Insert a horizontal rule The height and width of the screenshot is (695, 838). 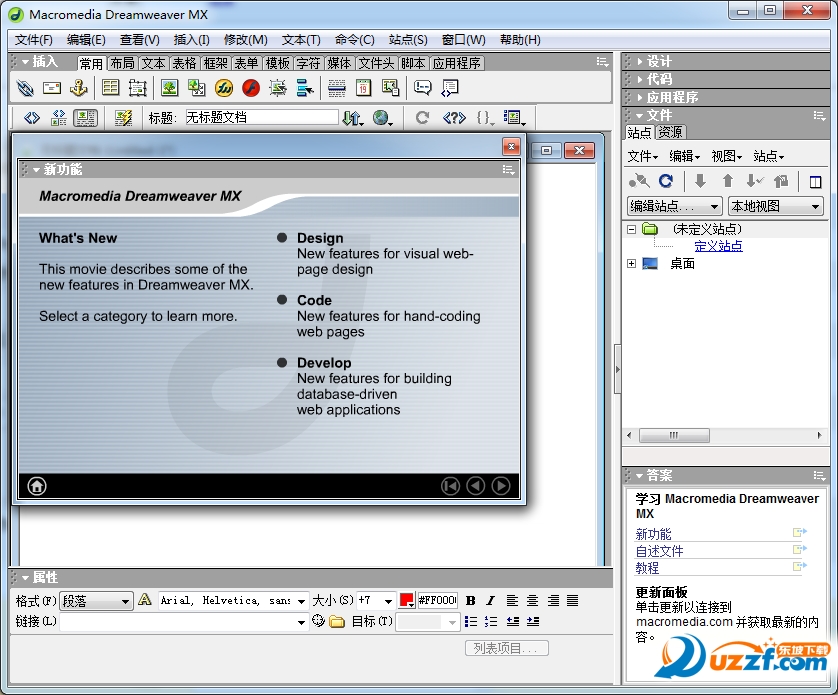(337, 88)
